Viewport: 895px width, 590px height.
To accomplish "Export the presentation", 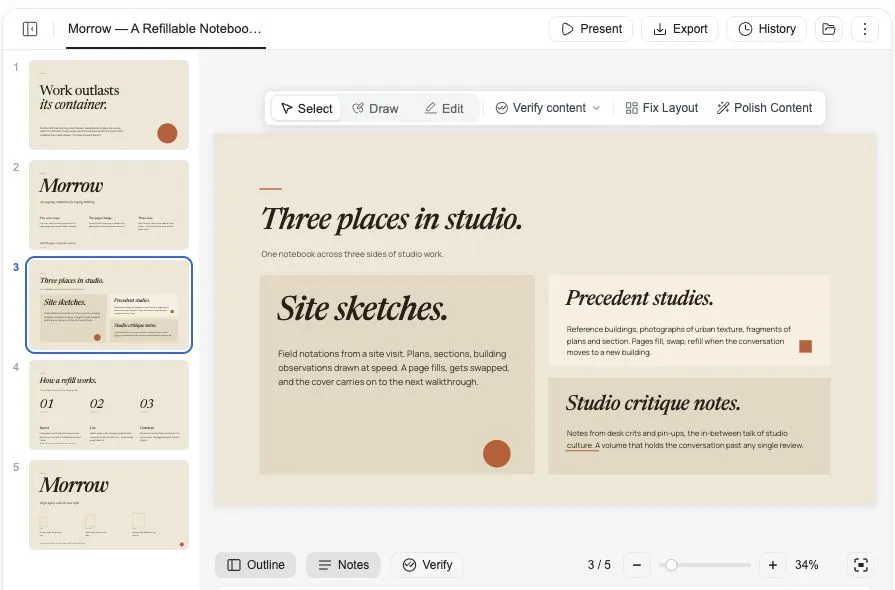I will tap(680, 29).
